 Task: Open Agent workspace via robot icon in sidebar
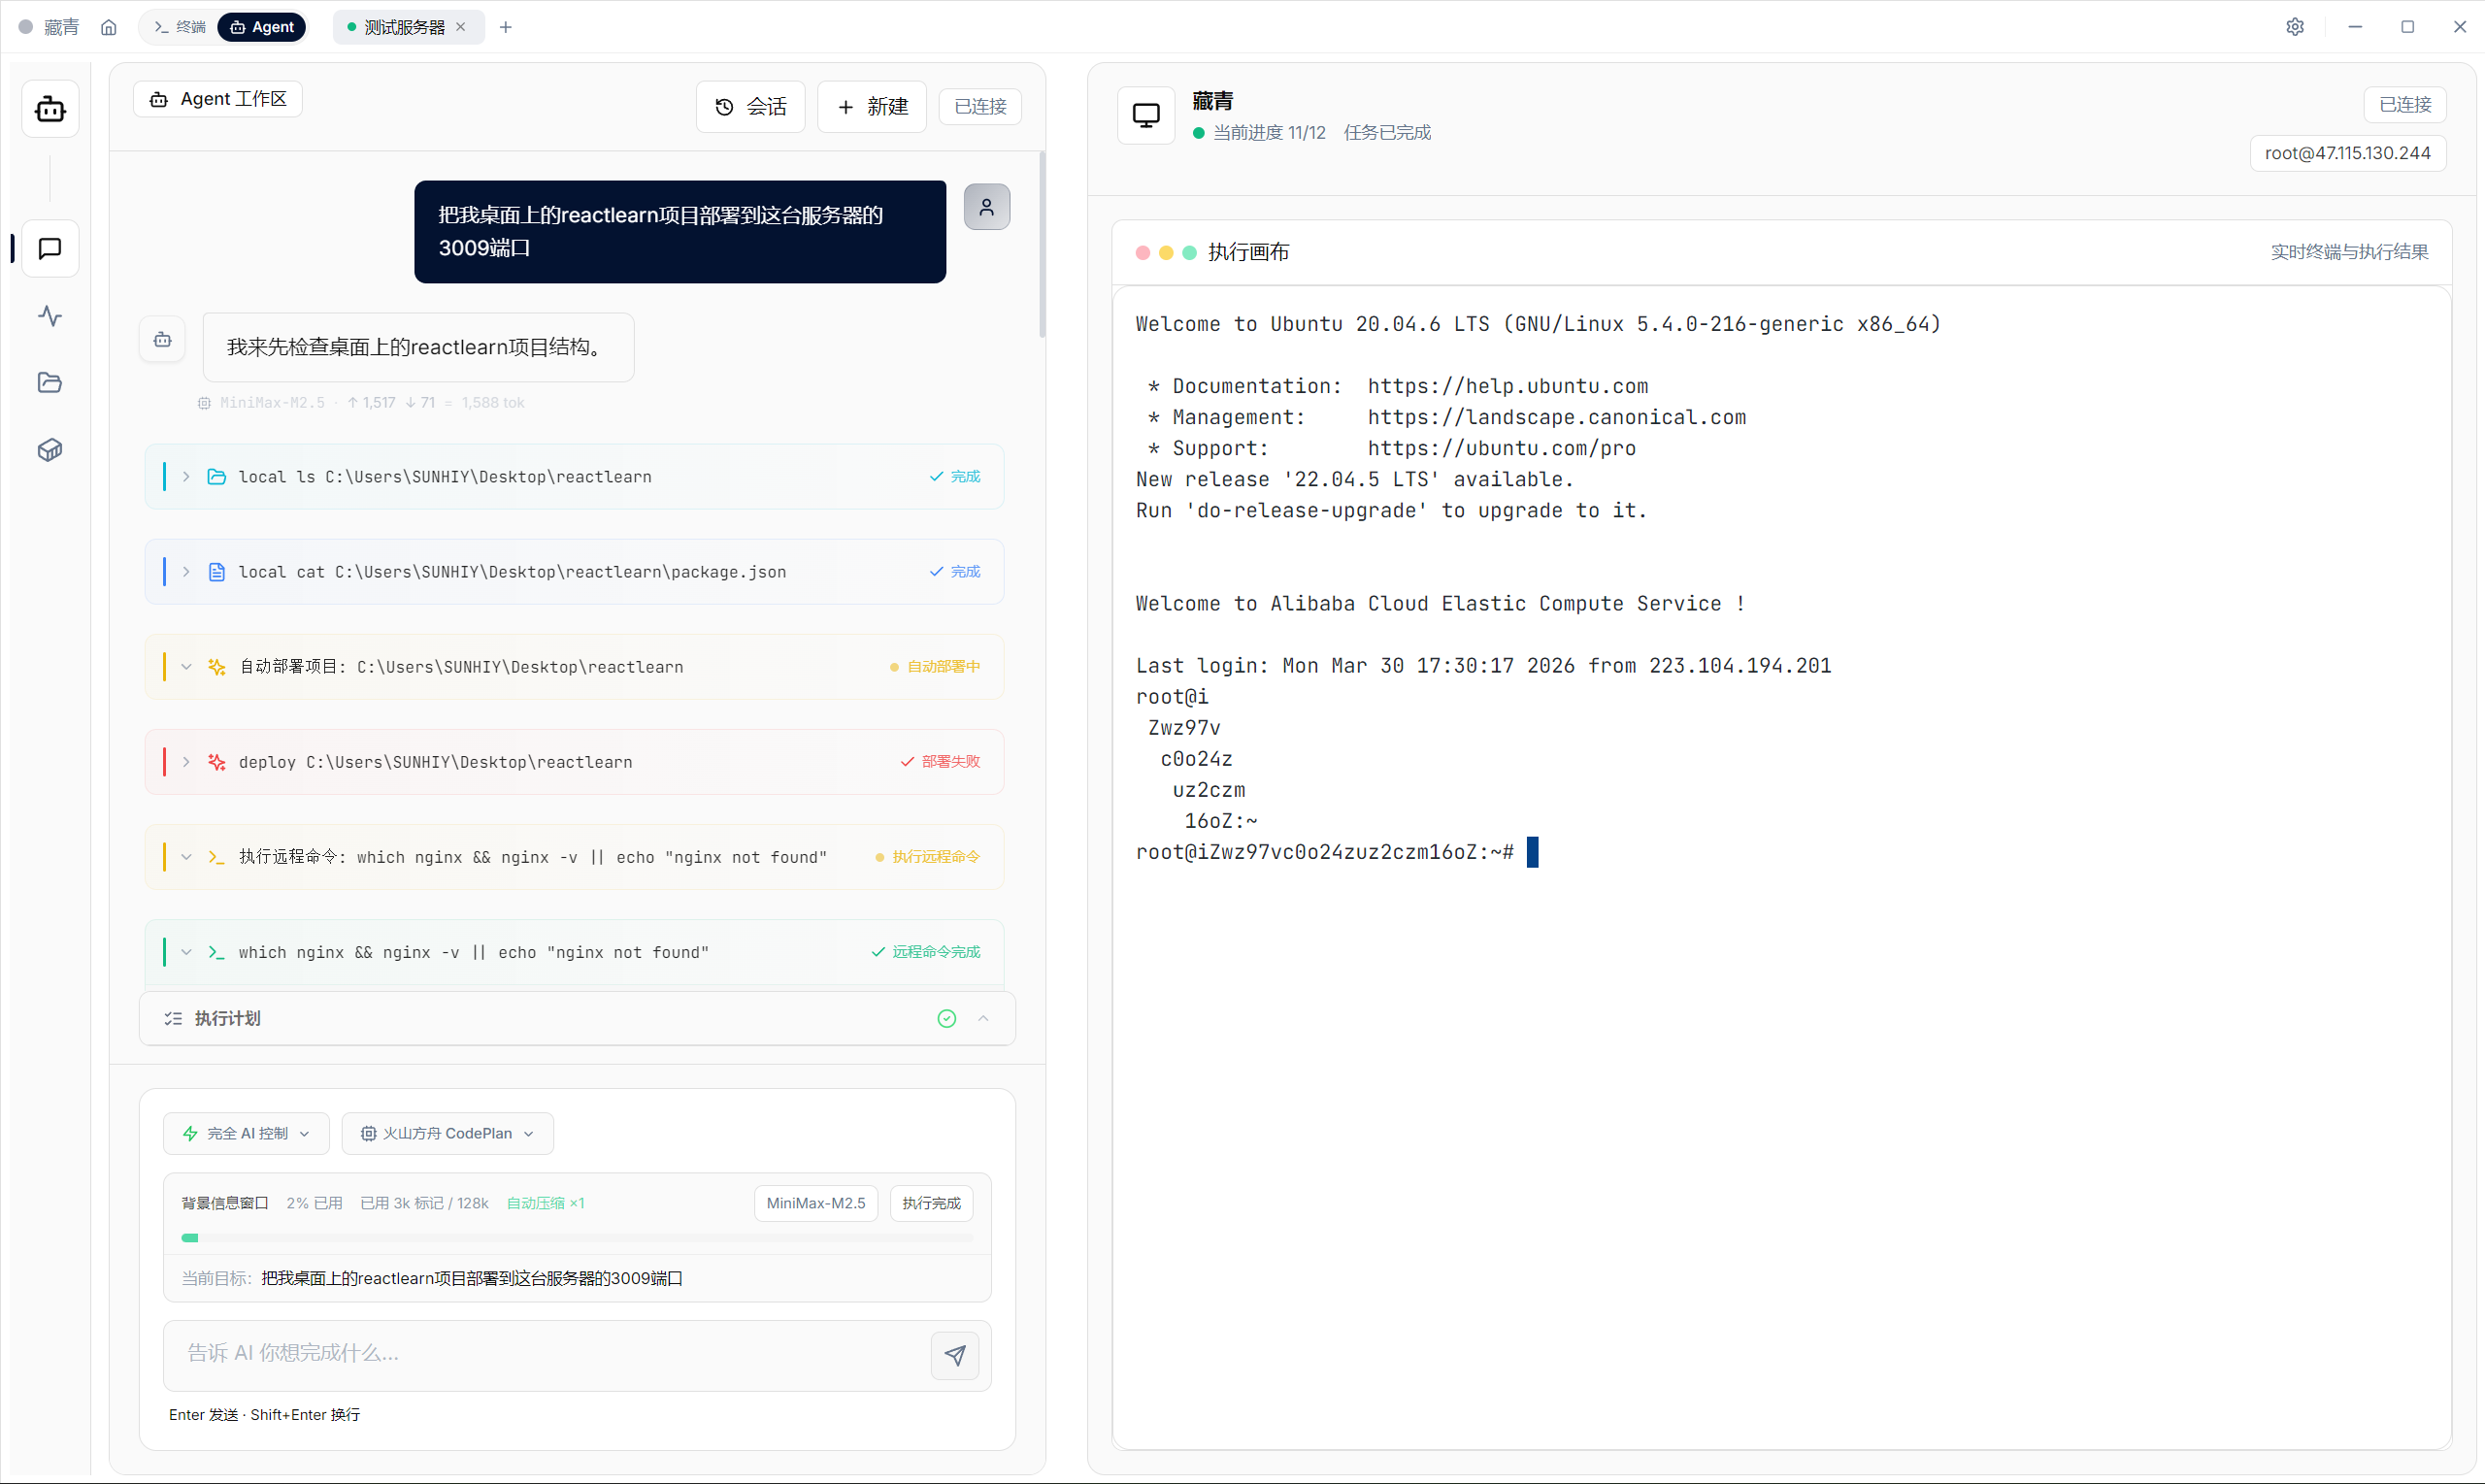[x=50, y=109]
